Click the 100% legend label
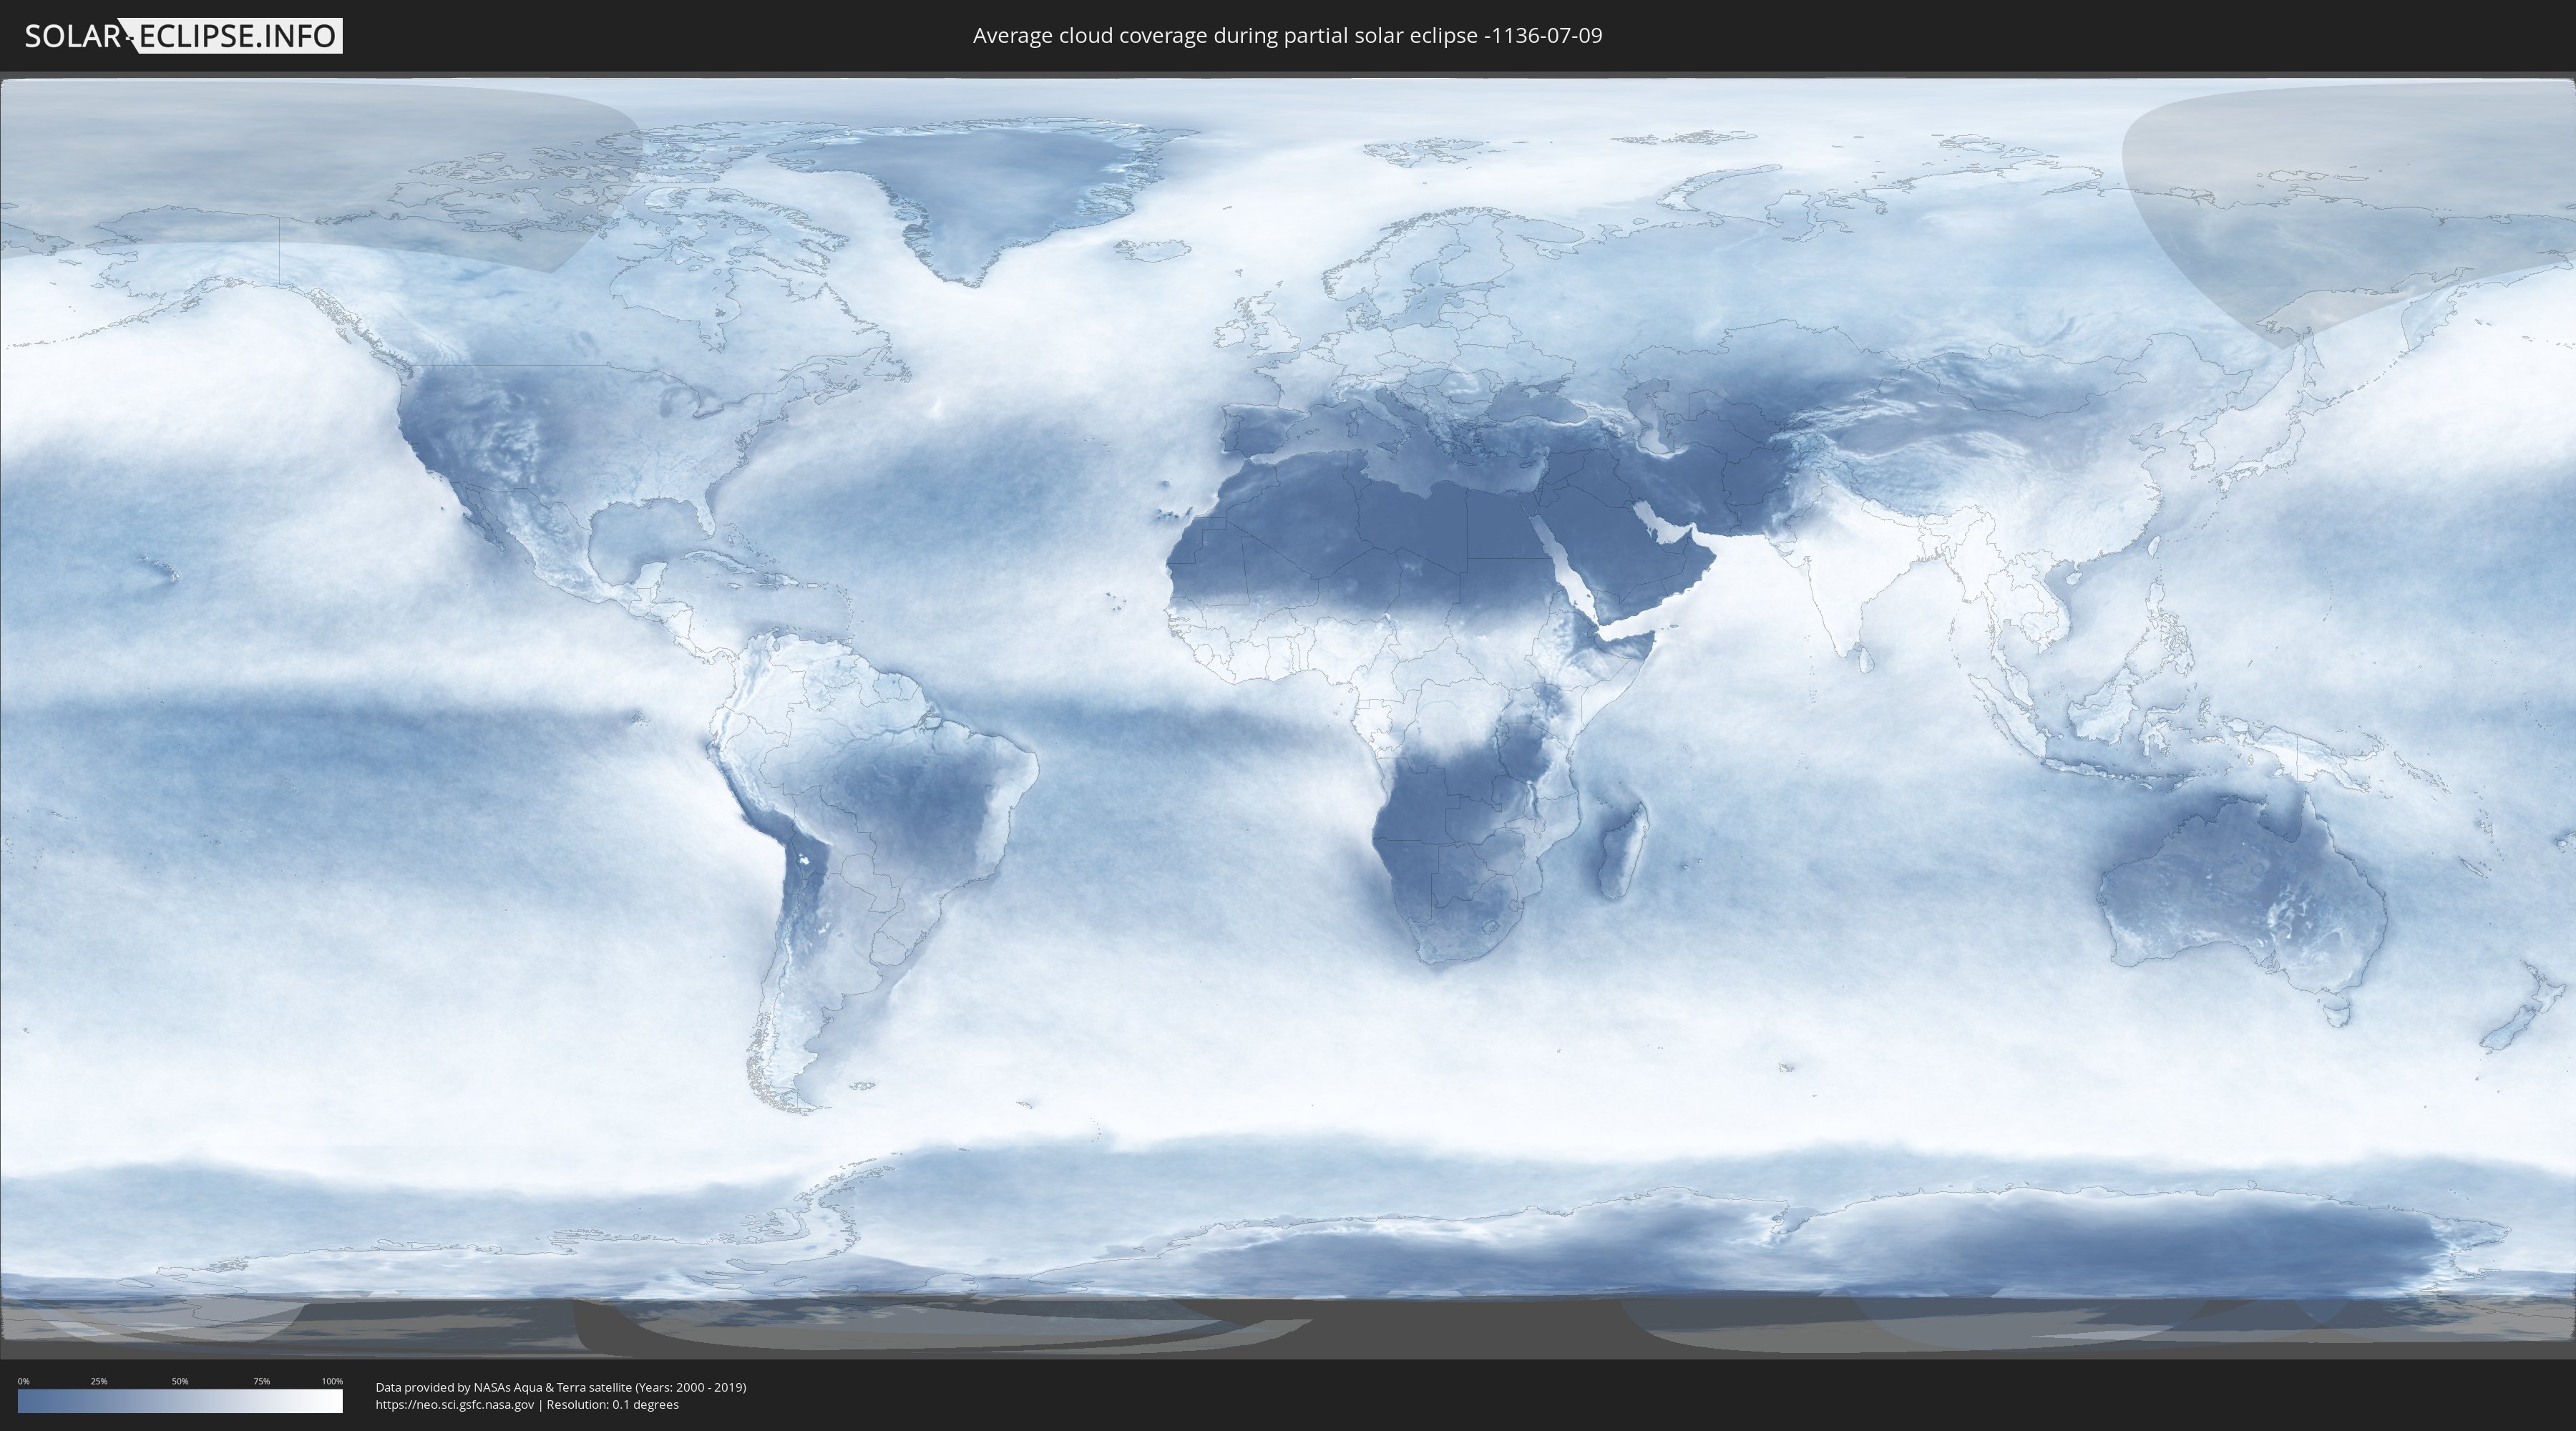 pos(332,1381)
